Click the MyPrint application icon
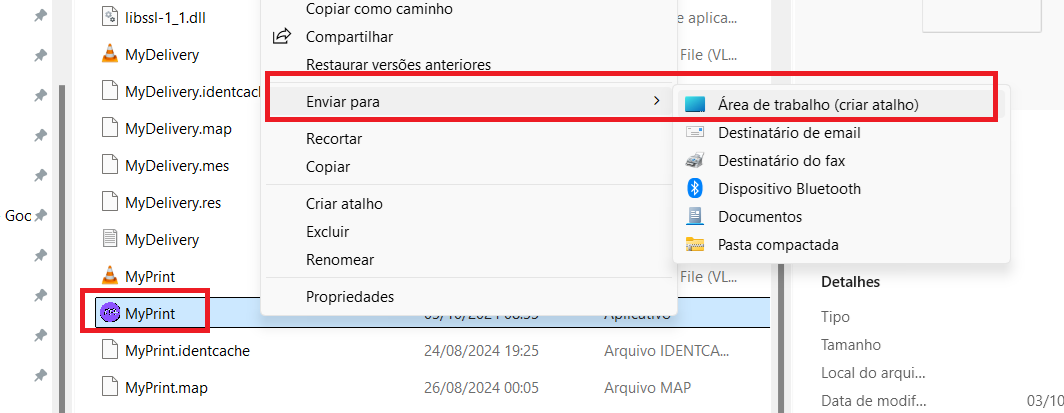 [x=110, y=313]
